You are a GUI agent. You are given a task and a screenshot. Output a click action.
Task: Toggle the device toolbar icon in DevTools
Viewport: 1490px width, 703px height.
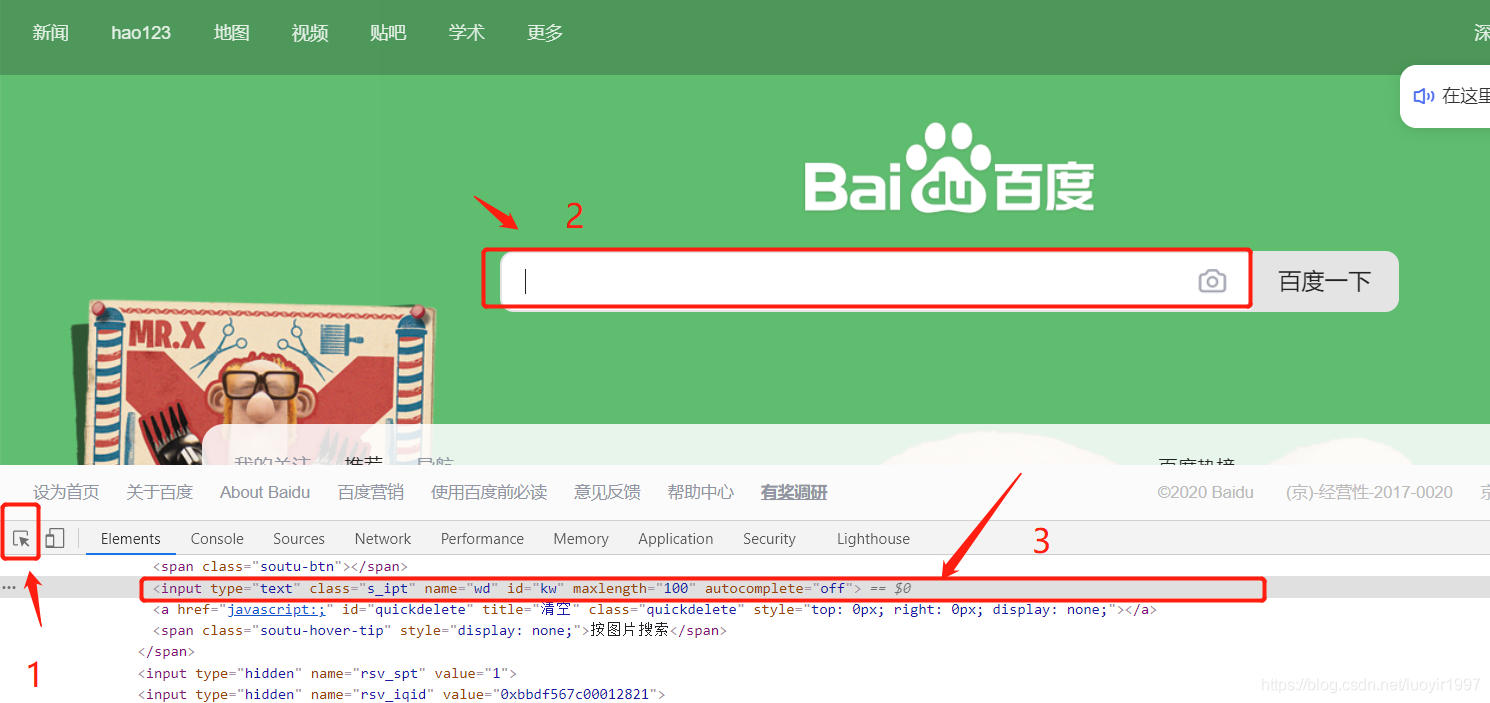pos(55,538)
